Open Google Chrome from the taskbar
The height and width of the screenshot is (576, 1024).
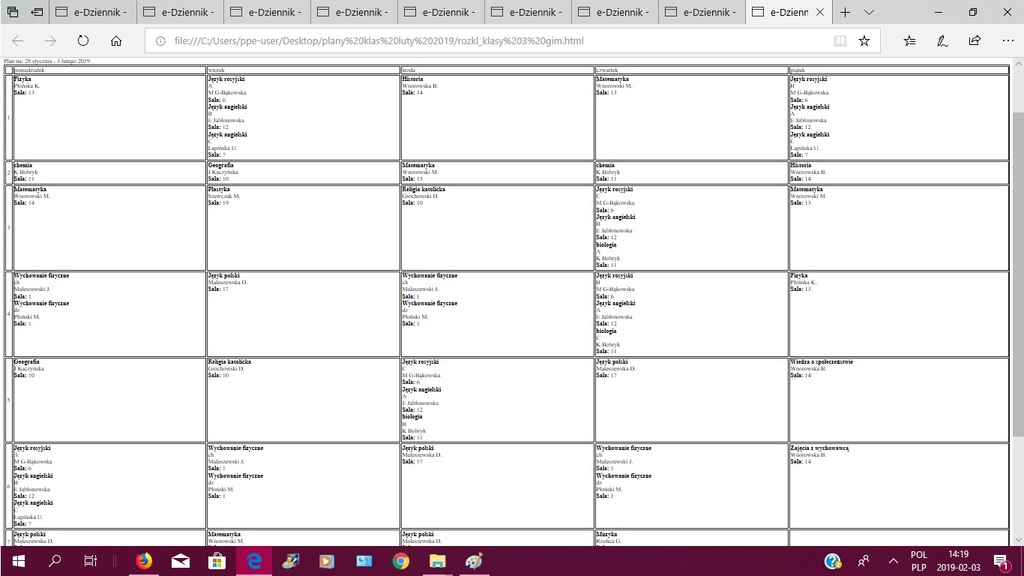click(x=400, y=561)
